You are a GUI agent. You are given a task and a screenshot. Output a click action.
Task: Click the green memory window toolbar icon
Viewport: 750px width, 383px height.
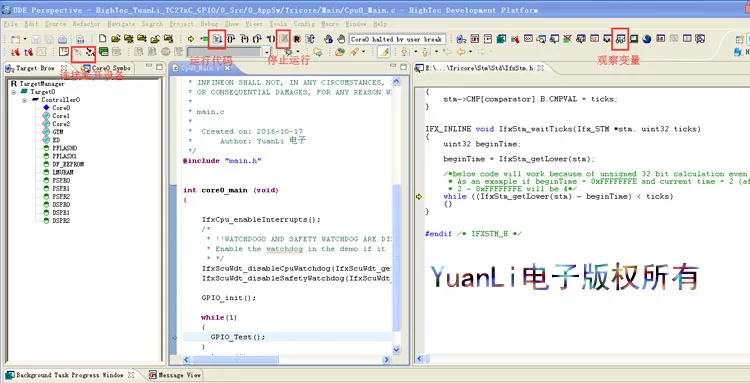pos(103,52)
